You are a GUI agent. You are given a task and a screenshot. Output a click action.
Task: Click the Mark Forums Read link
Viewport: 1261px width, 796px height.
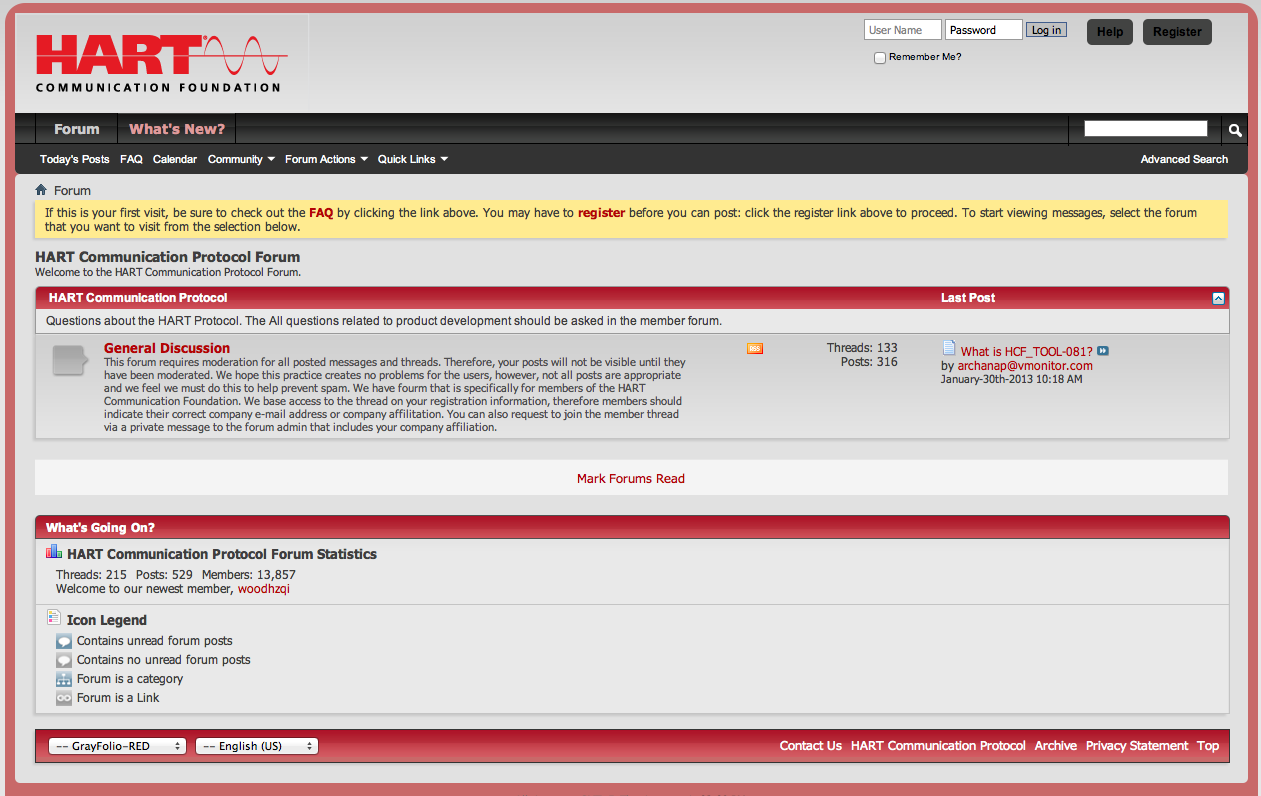pos(631,478)
